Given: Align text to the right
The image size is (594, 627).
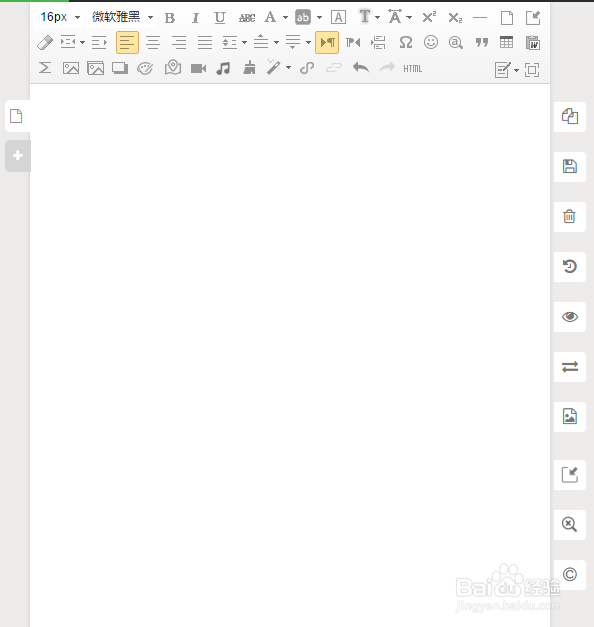Looking at the screenshot, I should [x=179, y=42].
